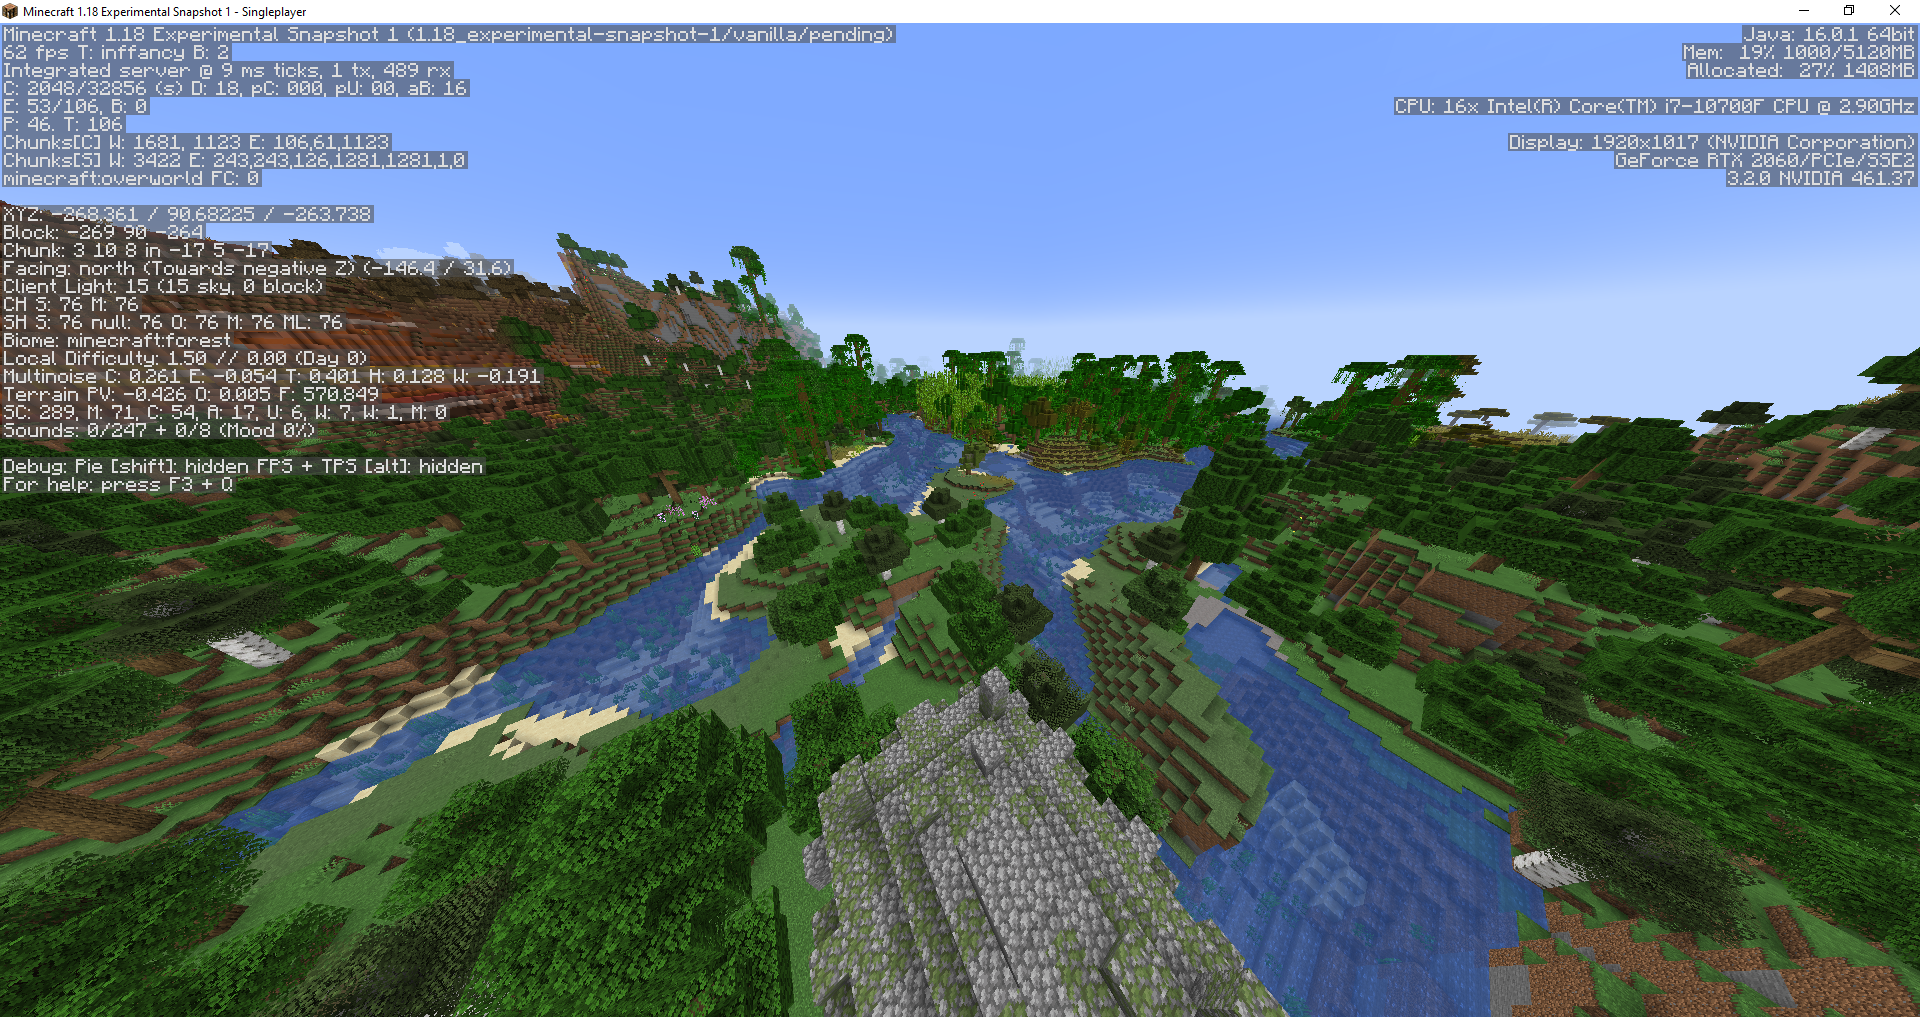The height and width of the screenshot is (1017, 1920).
Task: Click the 'C: 2048/32856 (s) D: 18' line
Action: [x=235, y=89]
